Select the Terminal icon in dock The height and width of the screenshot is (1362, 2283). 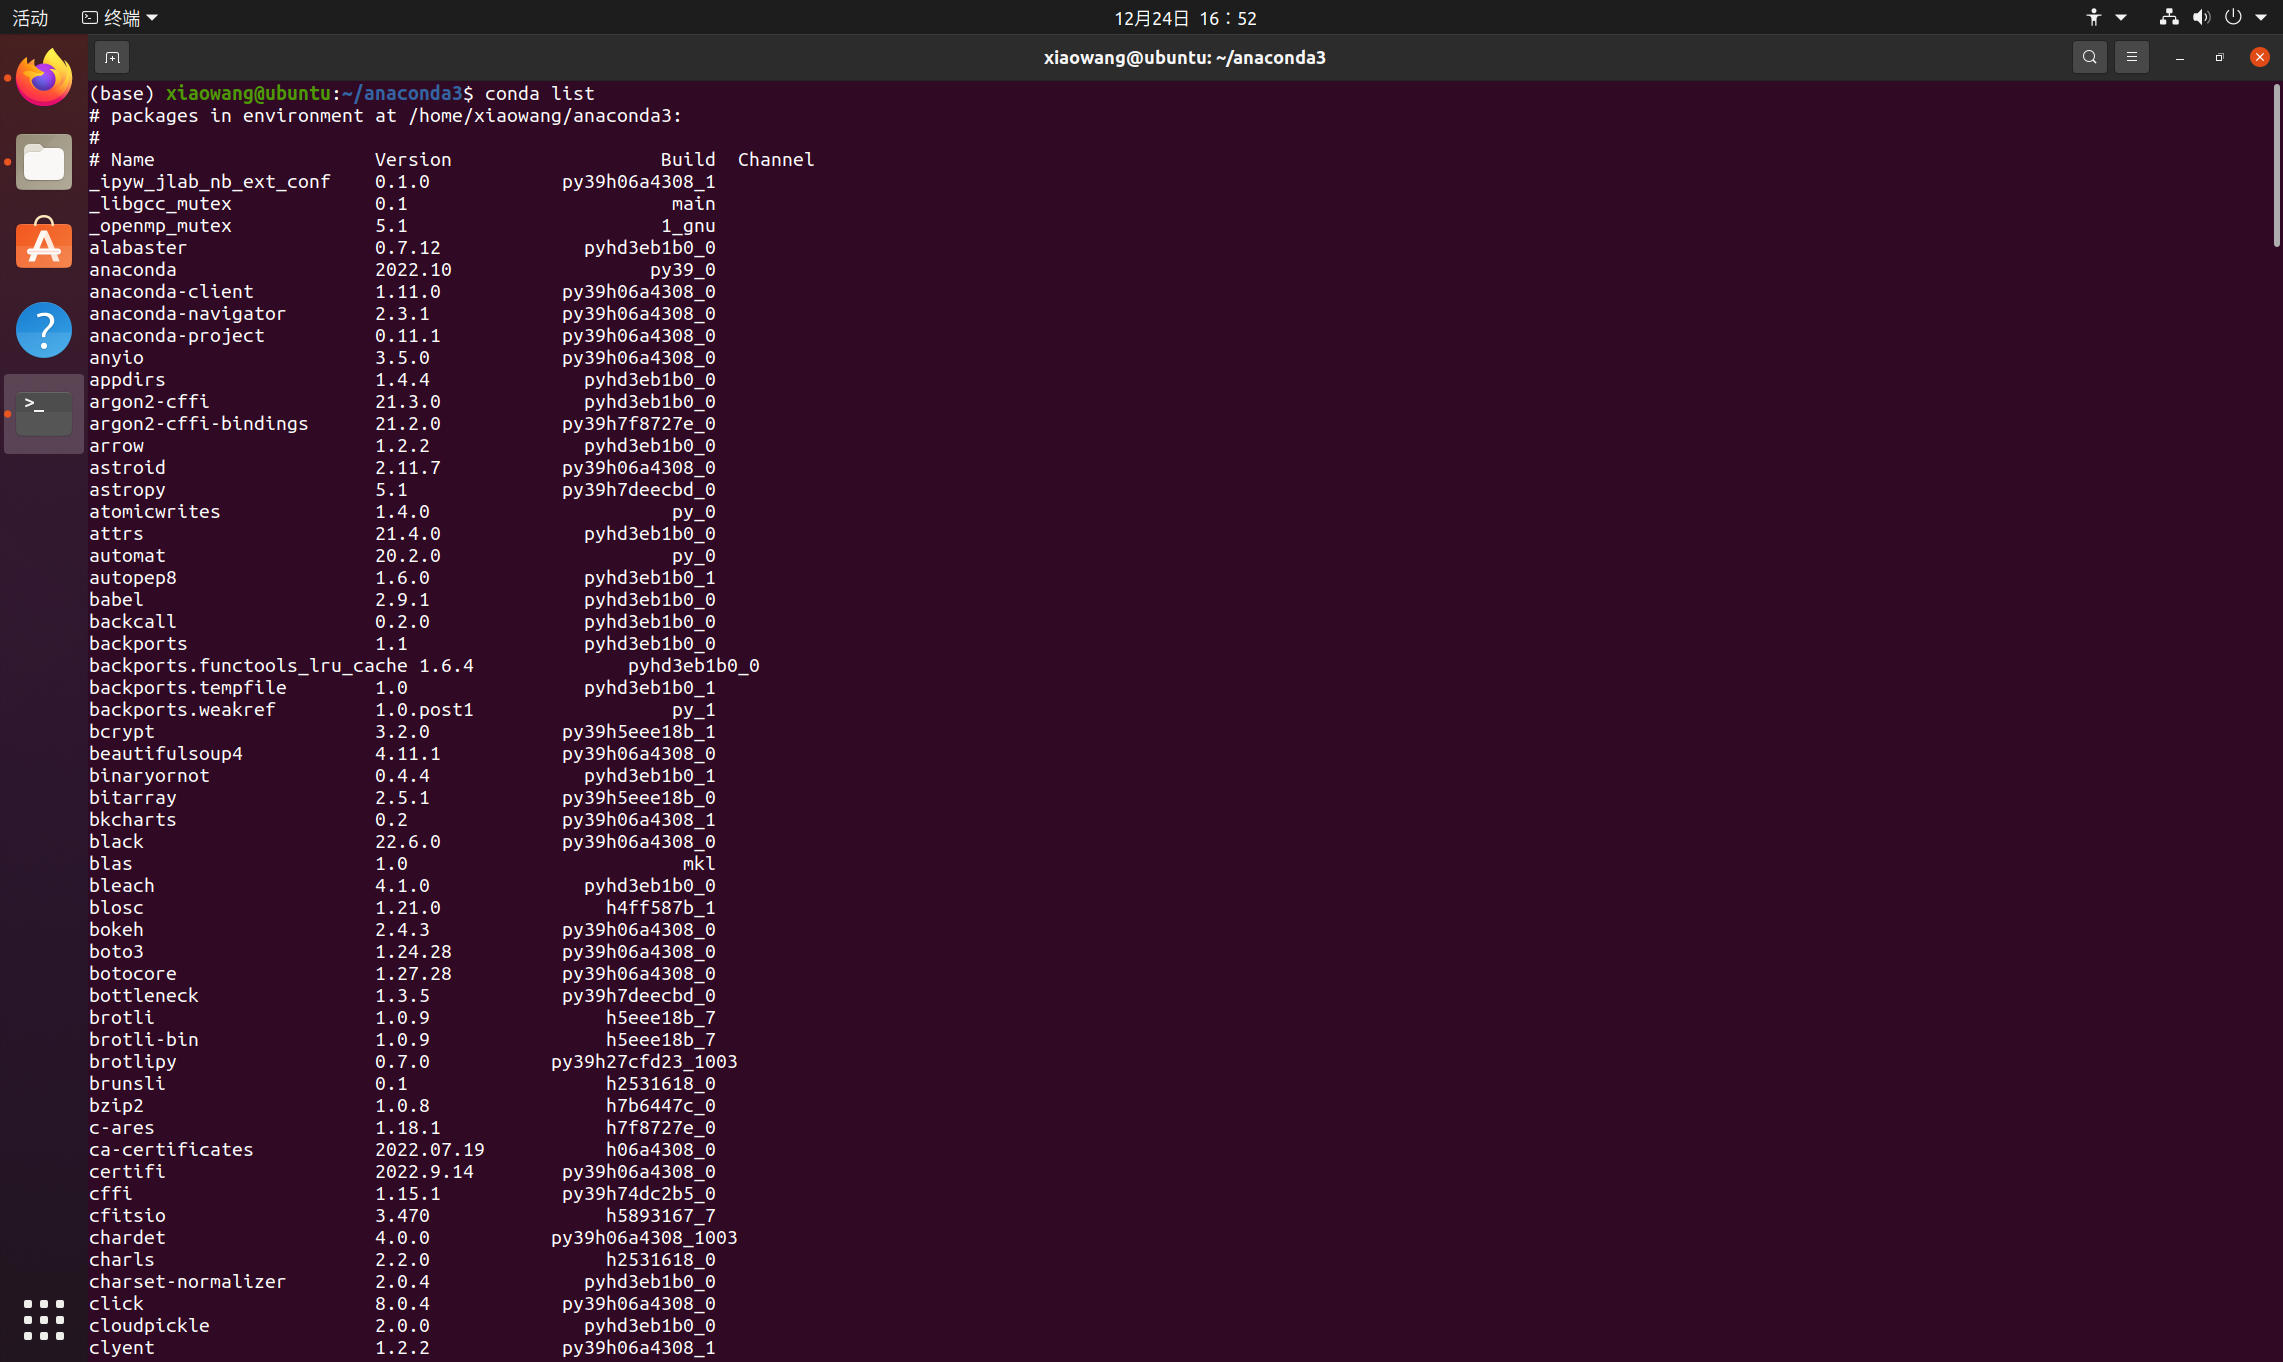tap(44, 413)
